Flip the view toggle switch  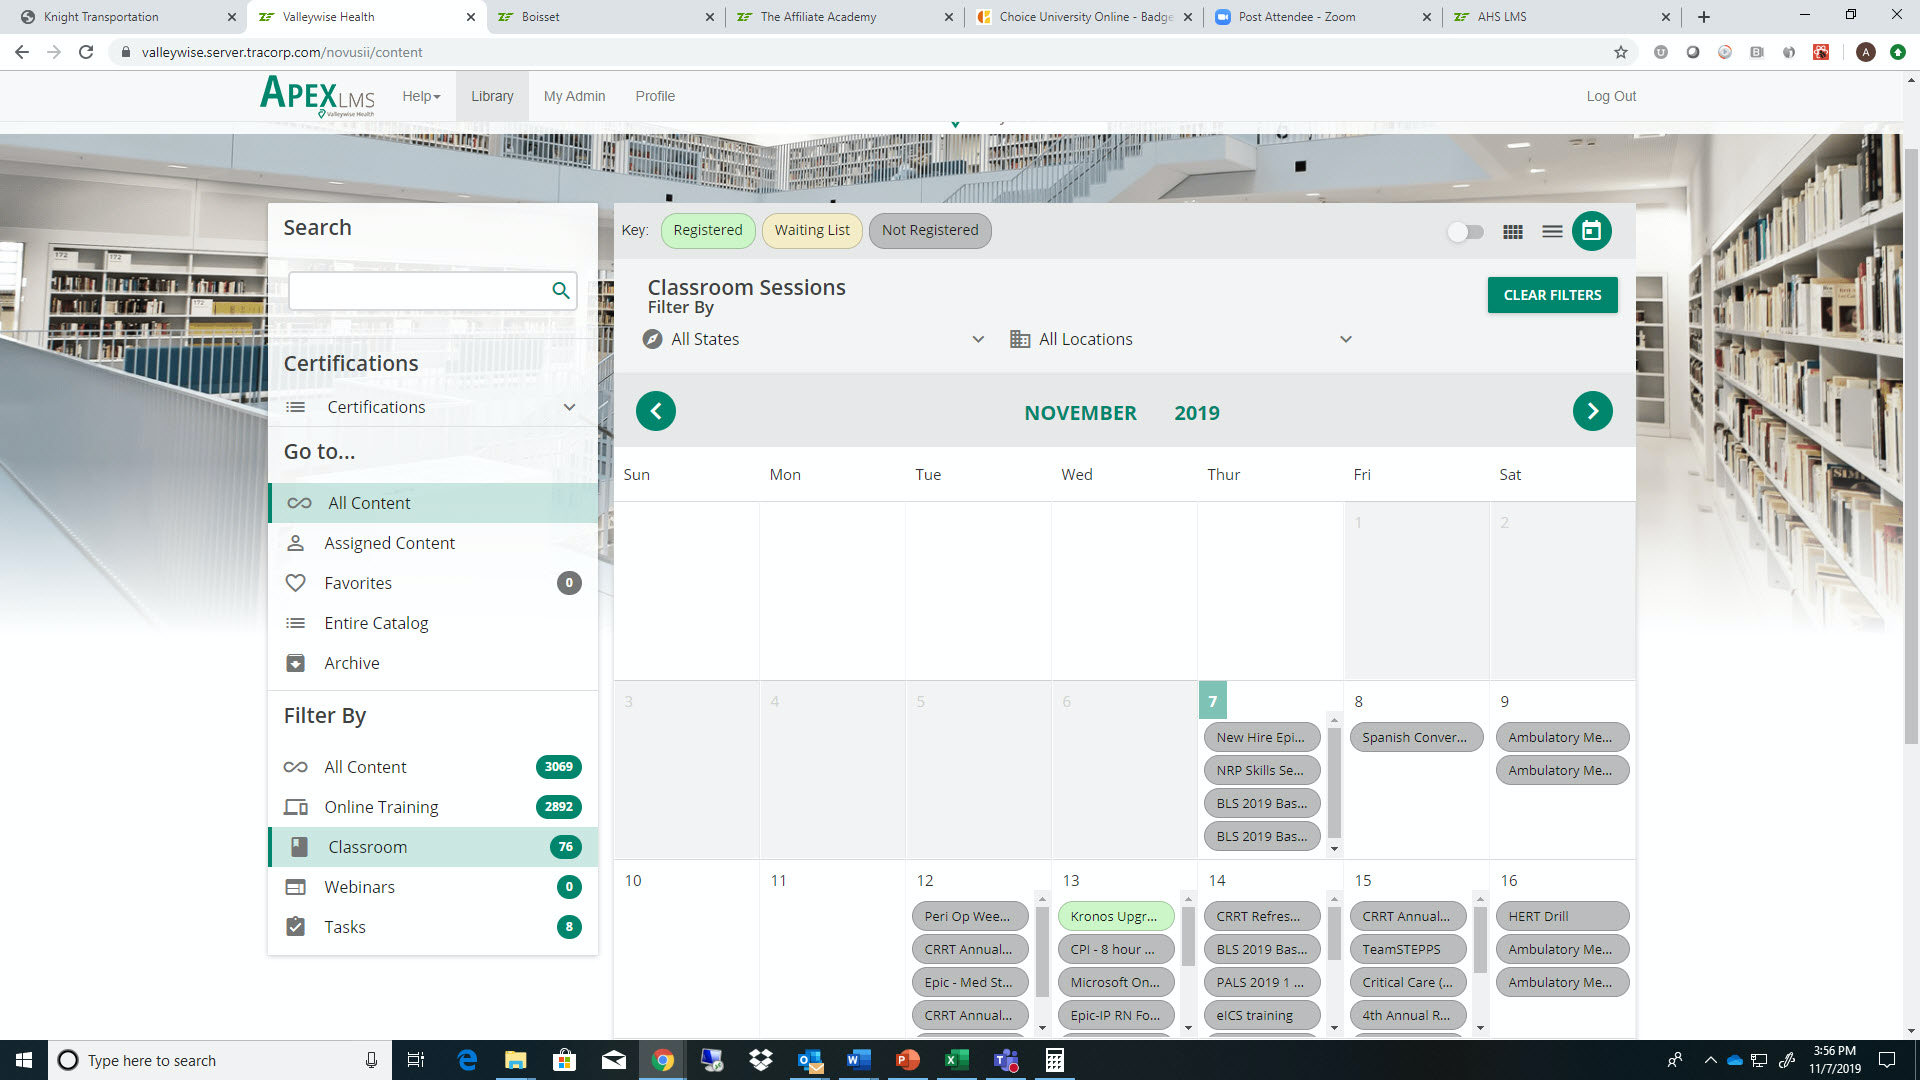pos(1465,231)
